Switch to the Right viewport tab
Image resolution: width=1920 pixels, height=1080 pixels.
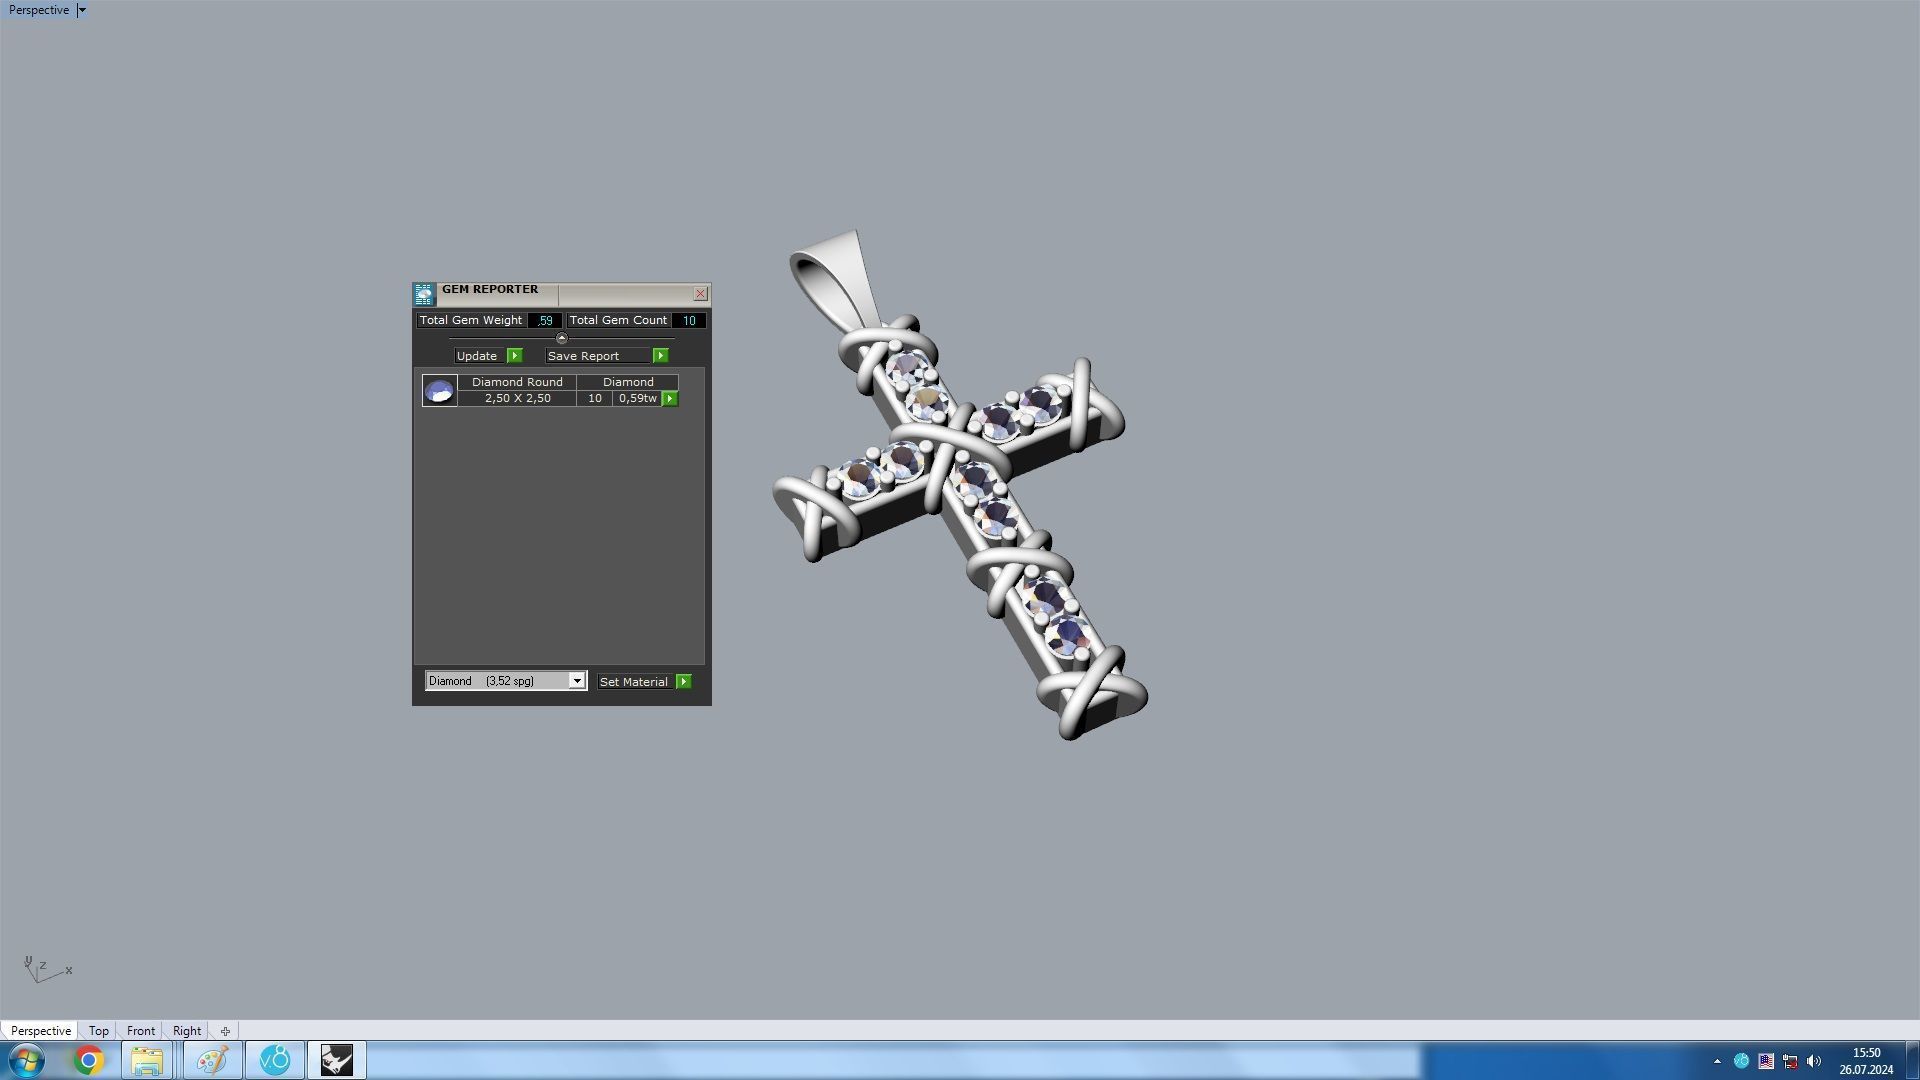tap(187, 1031)
